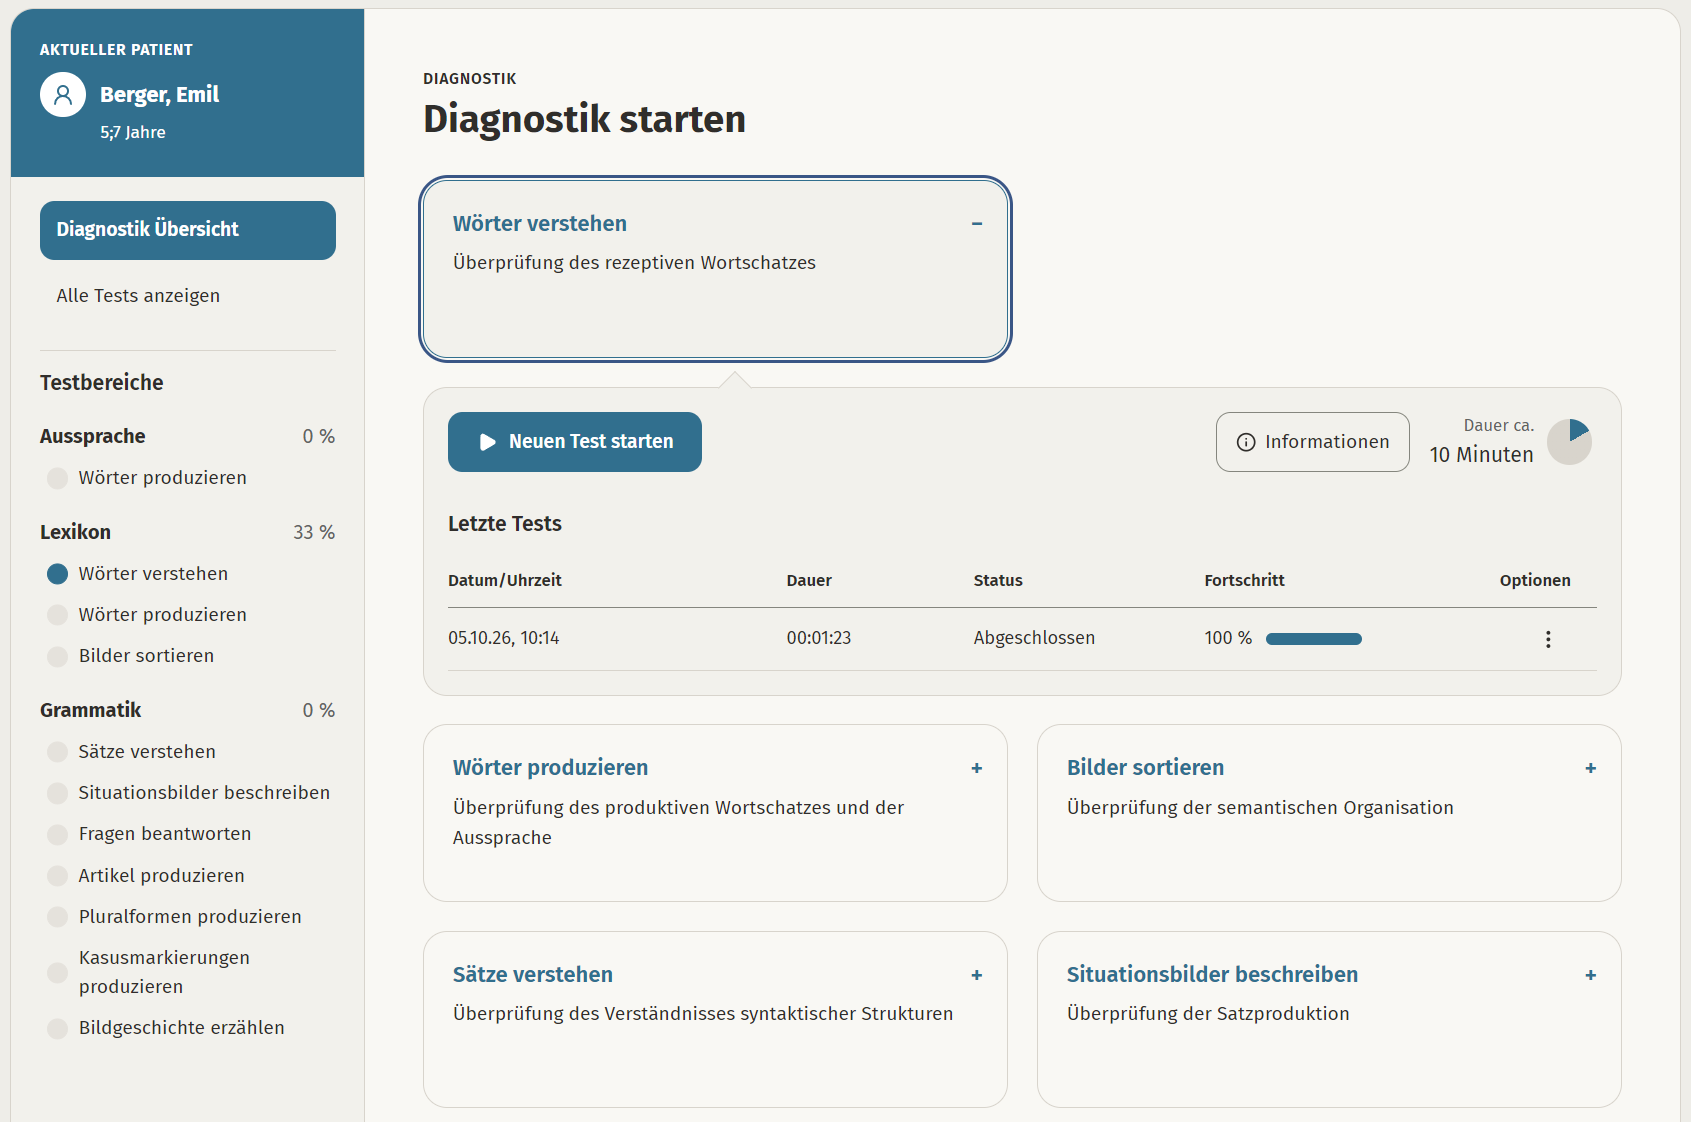Open the Wörter produzieren test card title
Viewport: 1691px width, 1122px height.
point(550,768)
